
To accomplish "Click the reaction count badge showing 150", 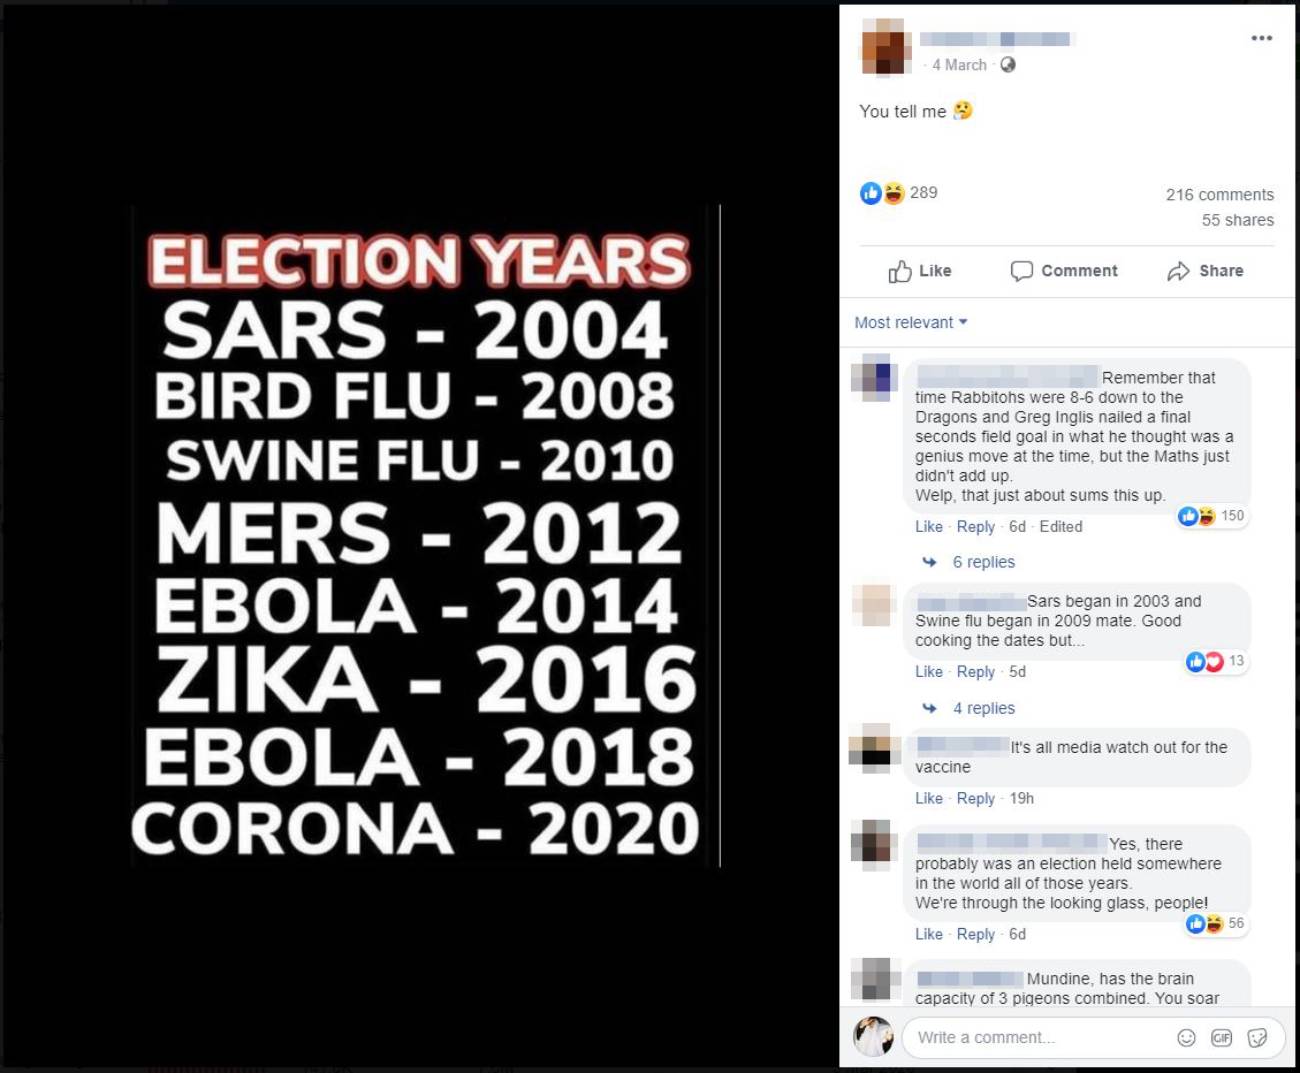I will pyautogui.click(x=1212, y=516).
